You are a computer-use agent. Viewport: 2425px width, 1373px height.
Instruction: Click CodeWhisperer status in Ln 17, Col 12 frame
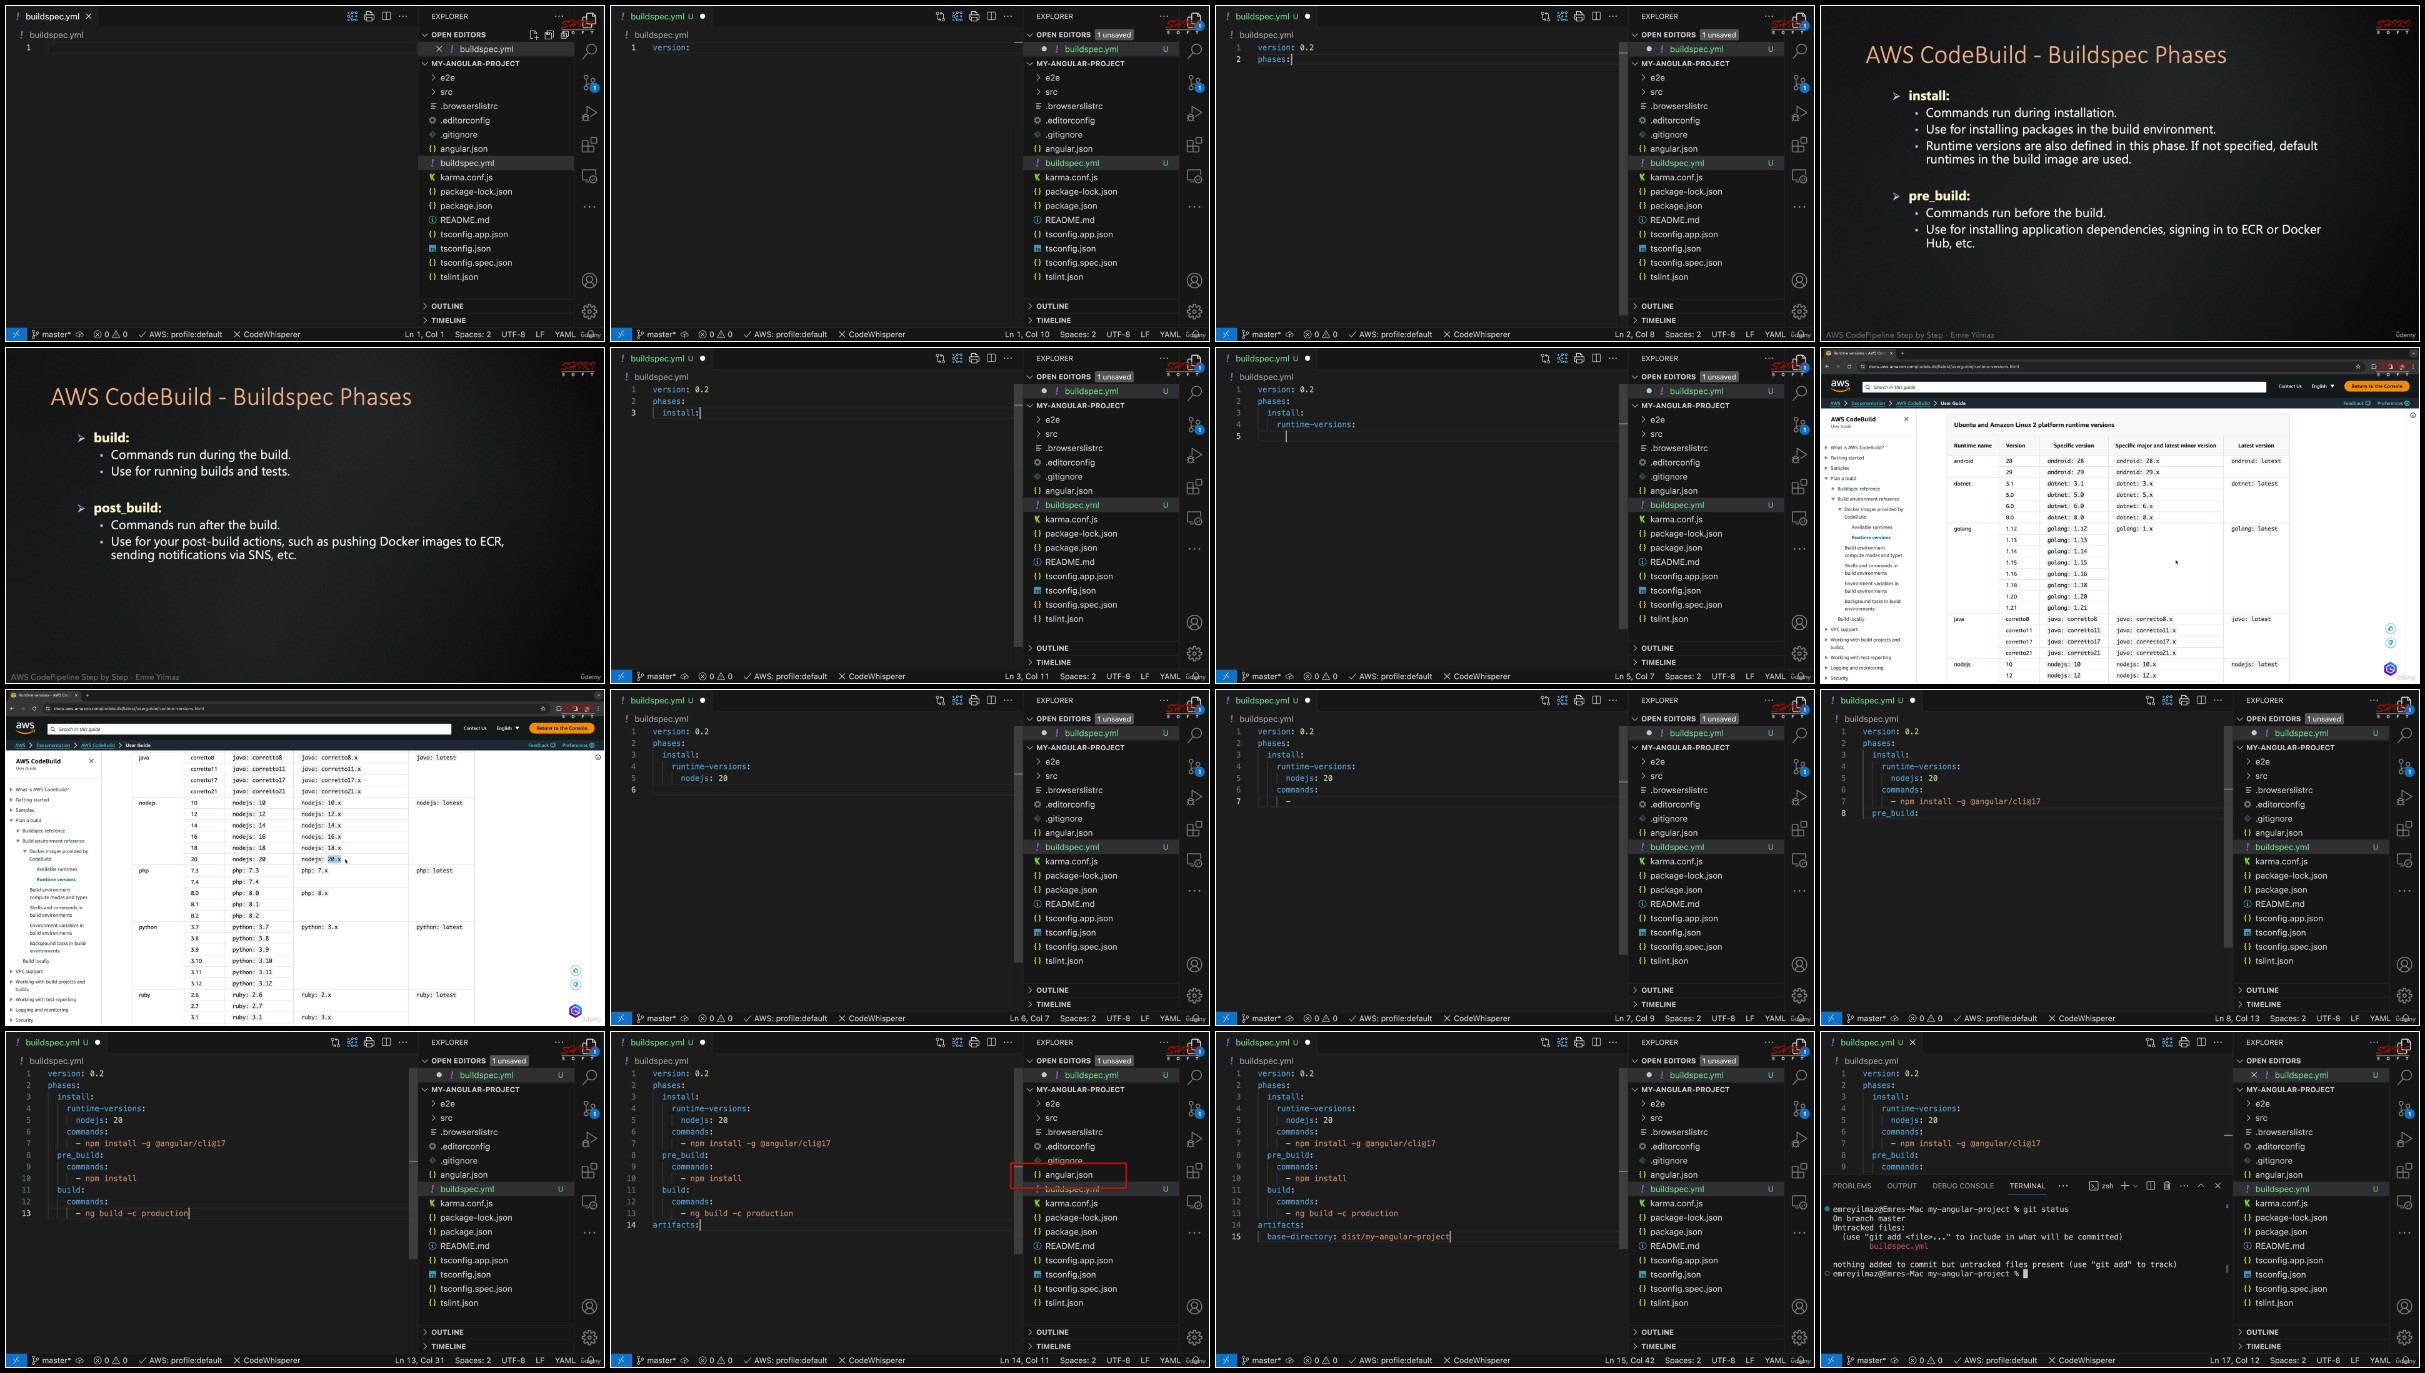pos(2081,1361)
